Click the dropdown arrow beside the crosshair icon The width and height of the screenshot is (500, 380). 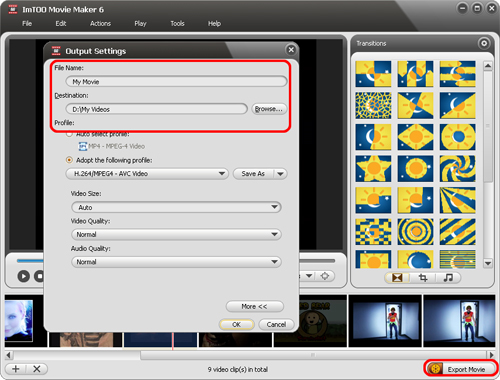pyautogui.click(x=309, y=276)
